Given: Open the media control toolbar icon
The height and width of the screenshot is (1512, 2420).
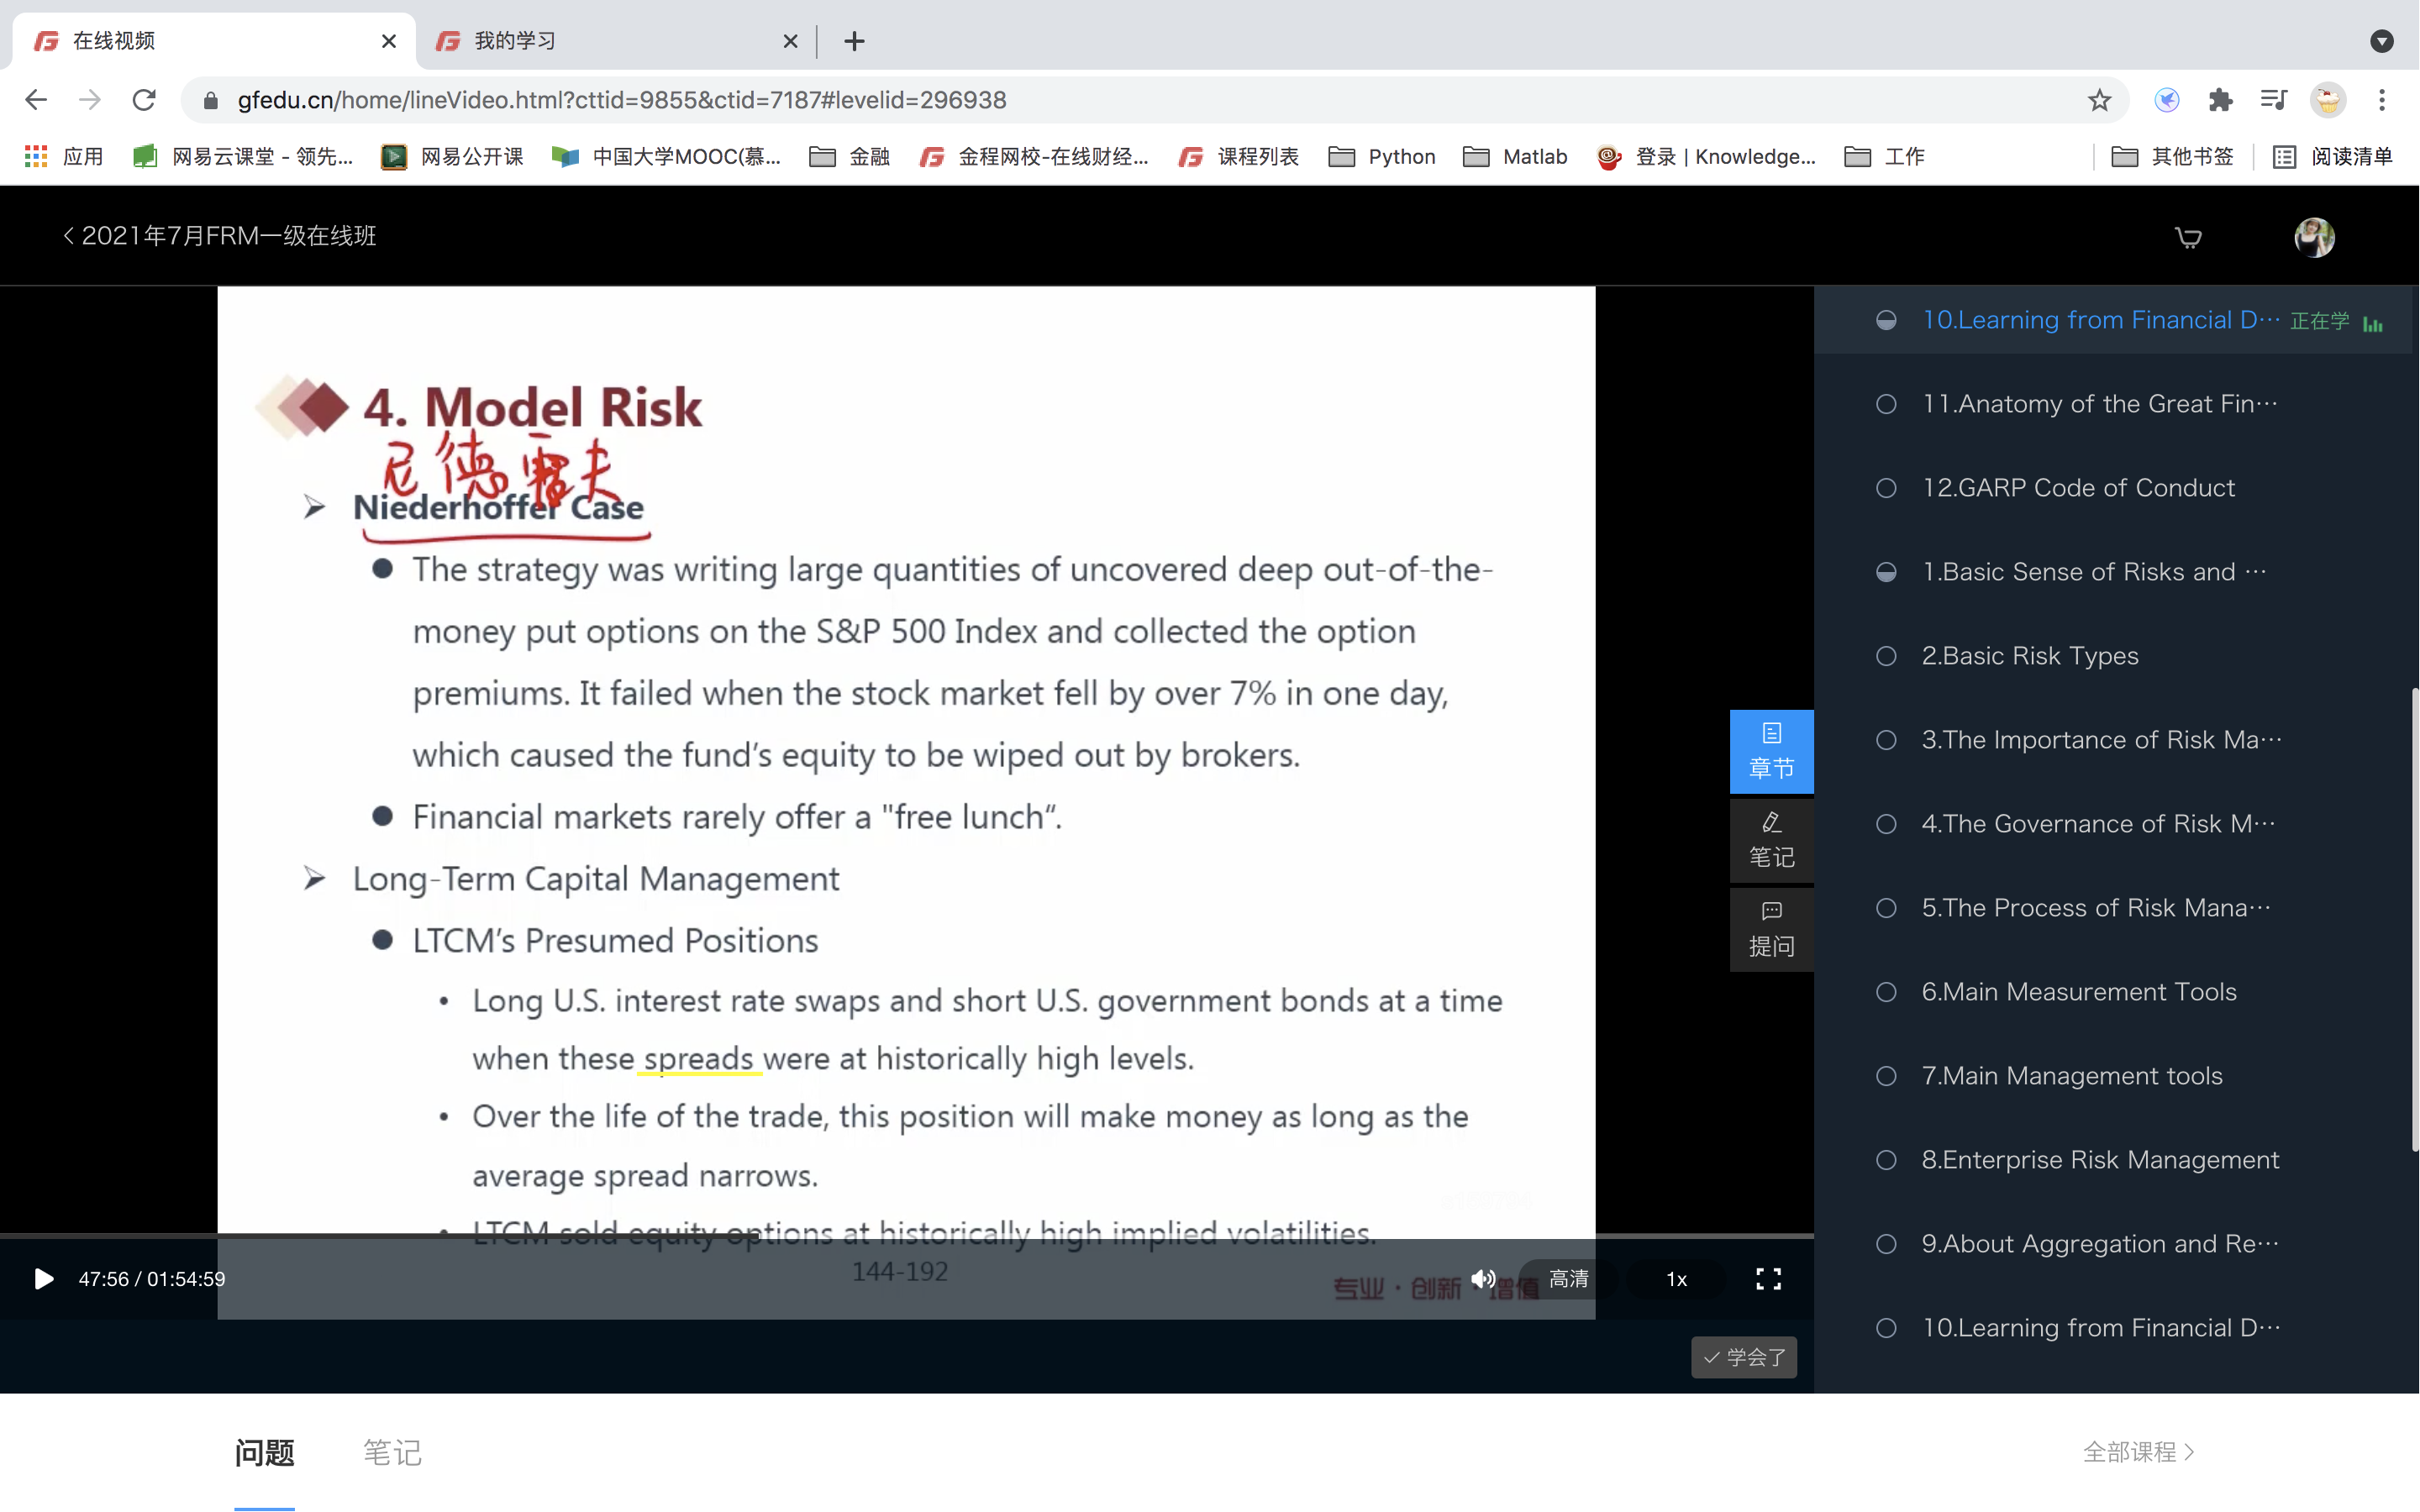Looking at the screenshot, I should [2274, 100].
